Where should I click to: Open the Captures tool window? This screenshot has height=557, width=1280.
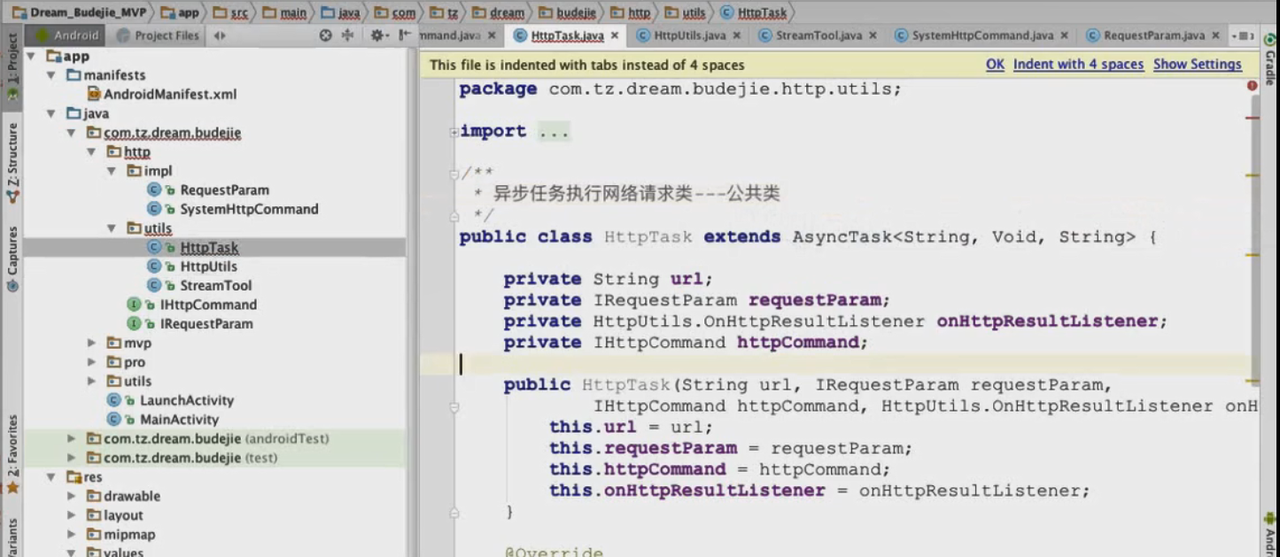(x=12, y=258)
